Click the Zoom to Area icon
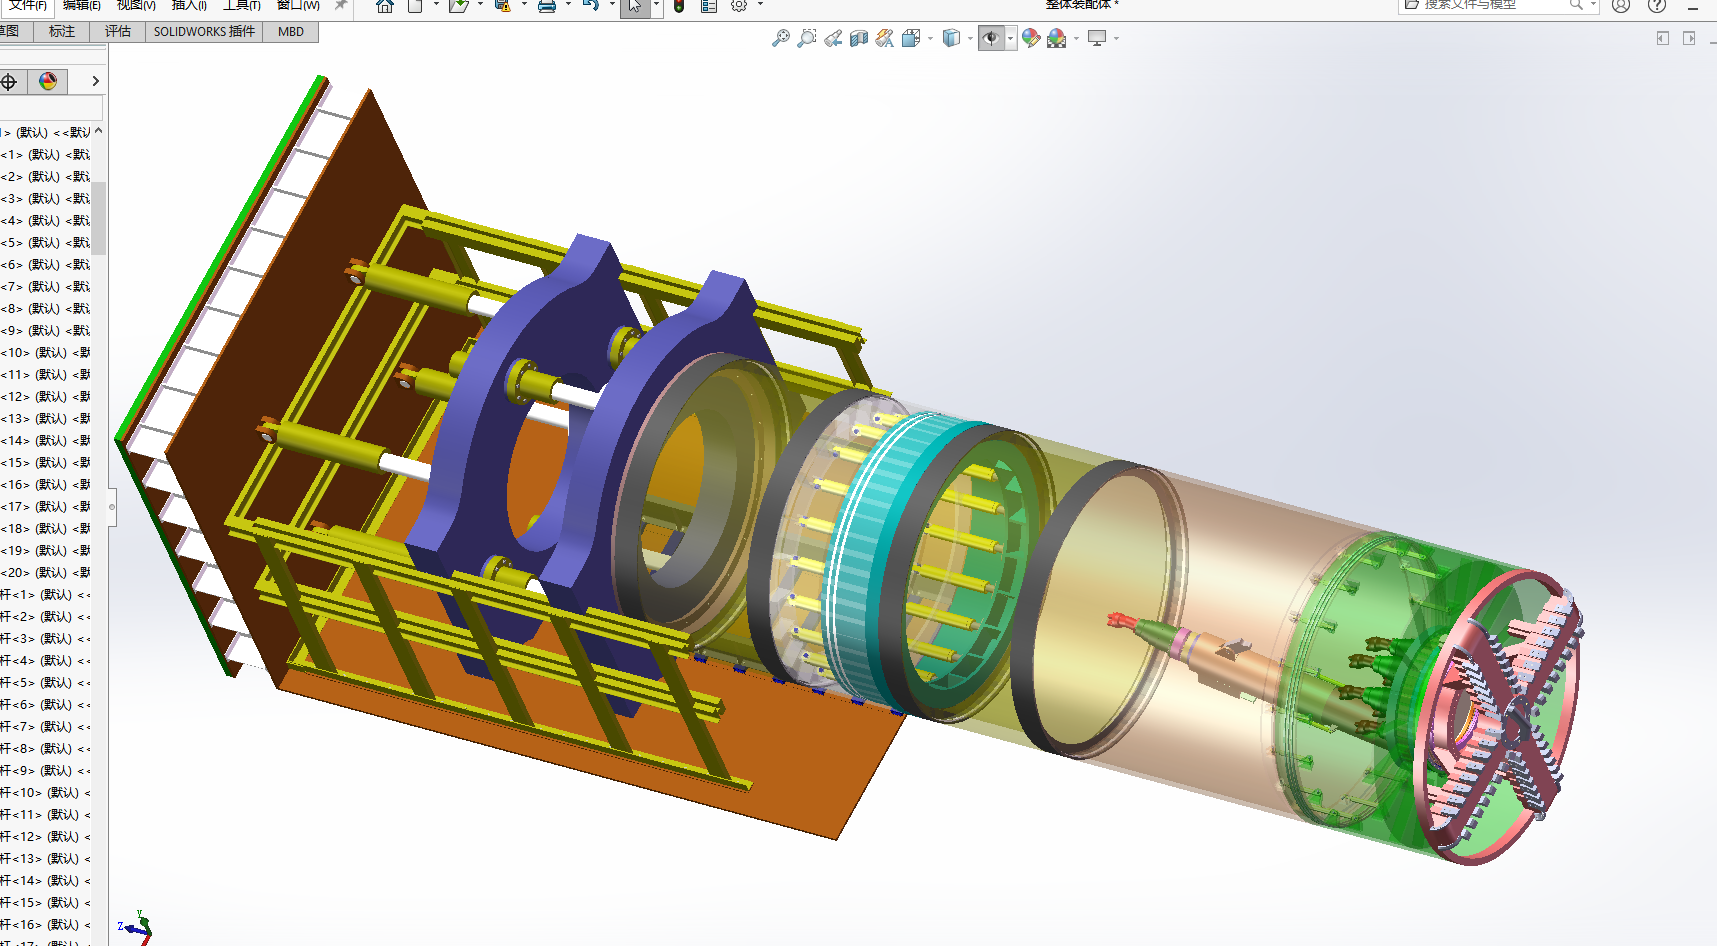This screenshot has height=946, width=1717. pos(807,38)
